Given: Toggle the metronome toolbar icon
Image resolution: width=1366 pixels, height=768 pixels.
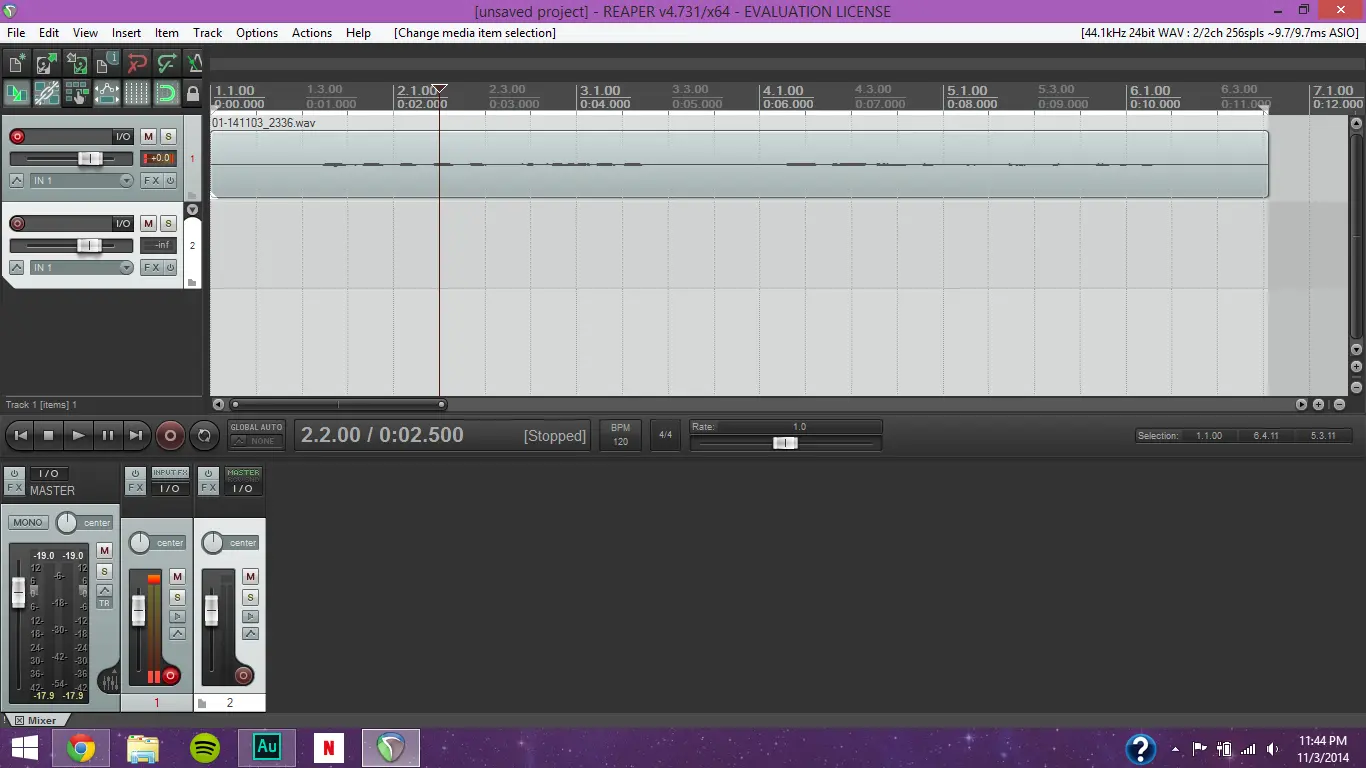Looking at the screenshot, I should coord(194,63).
